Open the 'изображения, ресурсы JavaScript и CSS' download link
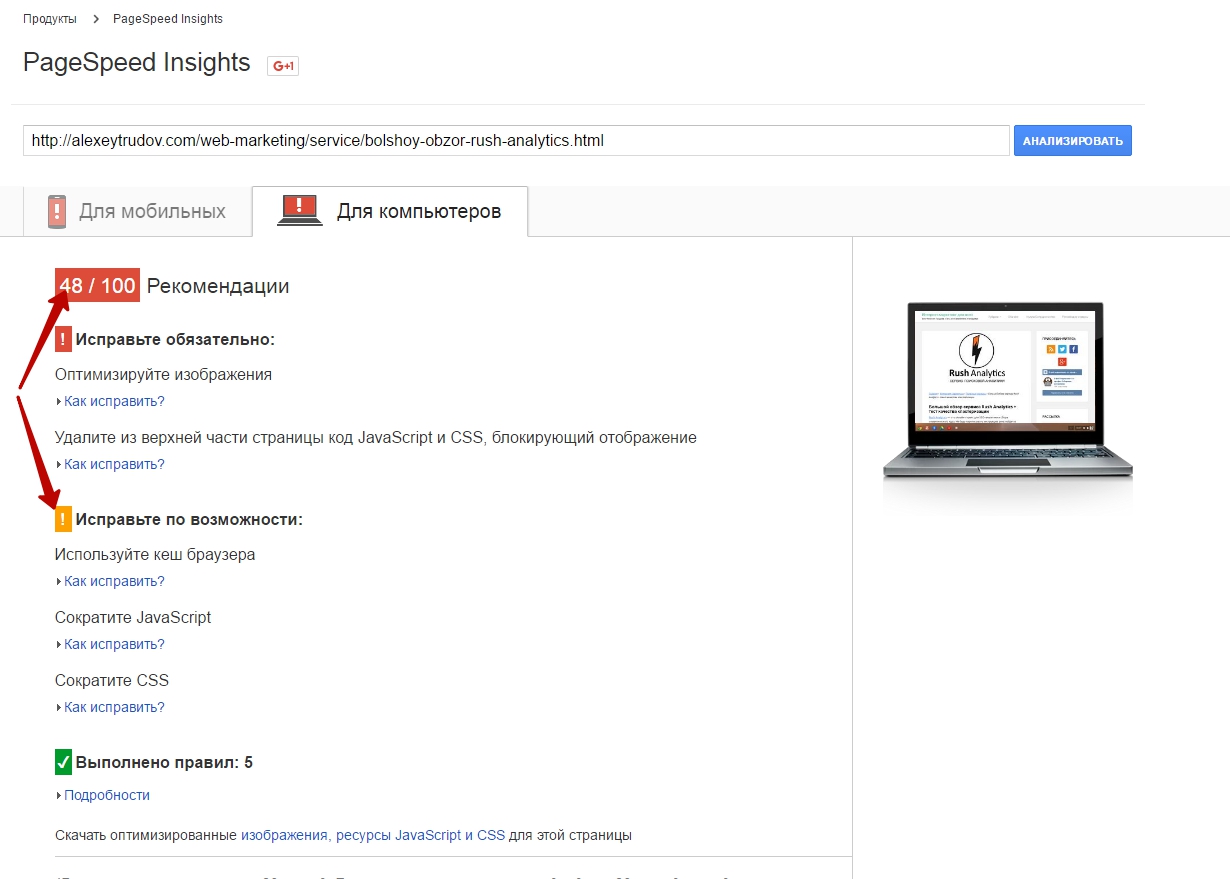 pos(373,835)
